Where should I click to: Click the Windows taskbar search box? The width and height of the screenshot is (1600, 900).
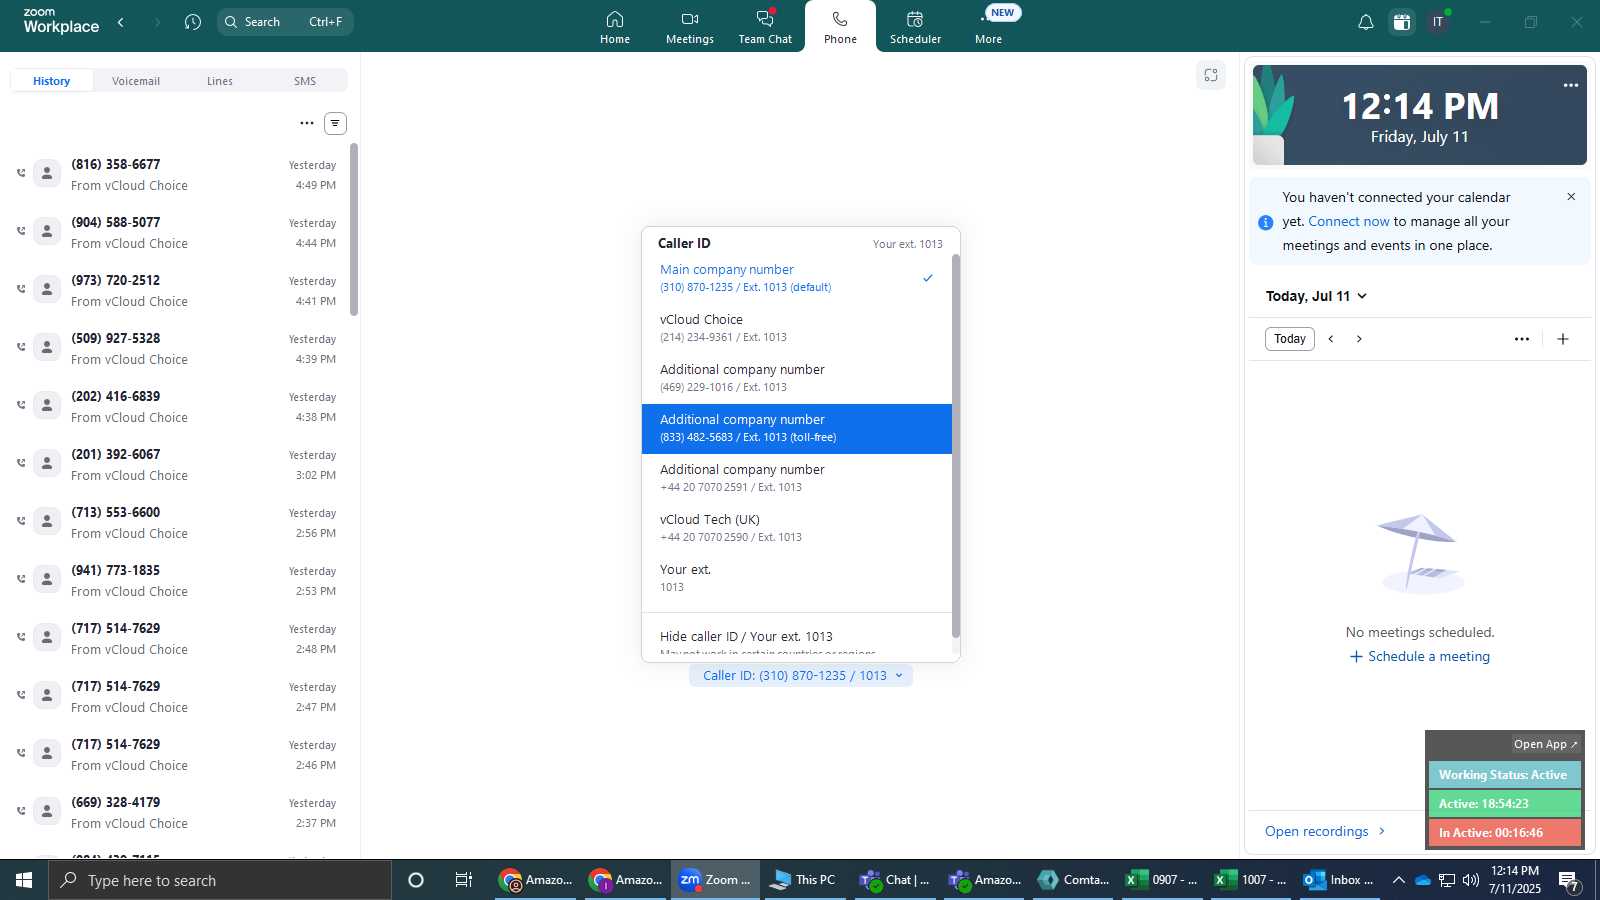pos(220,880)
